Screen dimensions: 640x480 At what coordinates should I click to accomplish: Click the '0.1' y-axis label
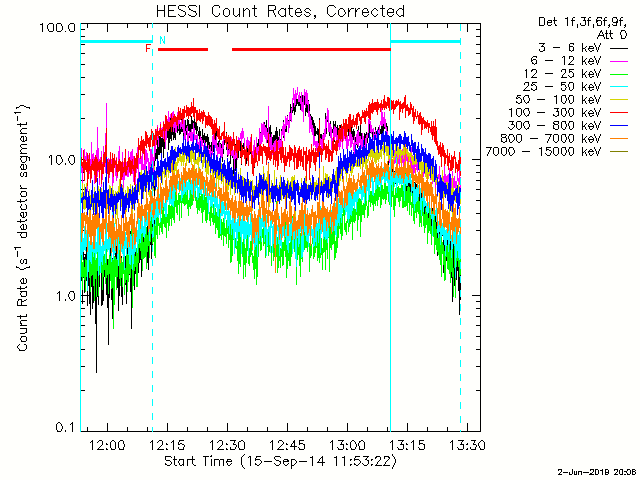coord(65,427)
